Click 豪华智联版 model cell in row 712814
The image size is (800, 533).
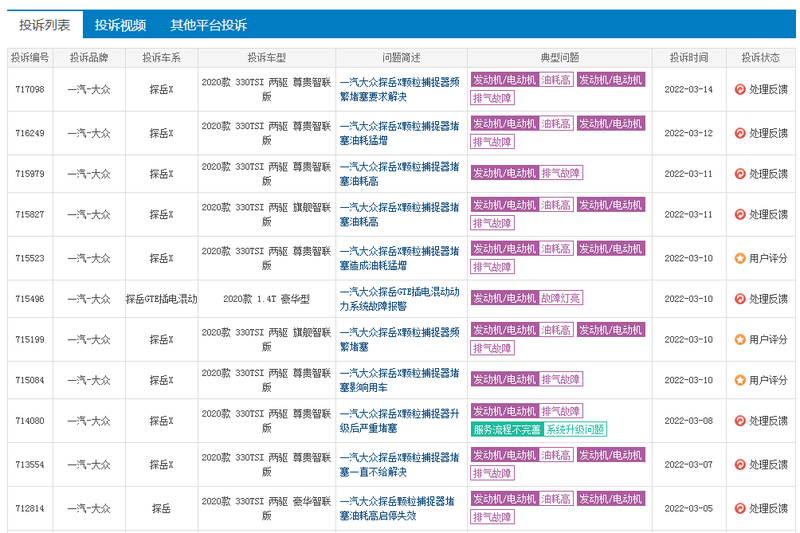pyautogui.click(x=266, y=509)
